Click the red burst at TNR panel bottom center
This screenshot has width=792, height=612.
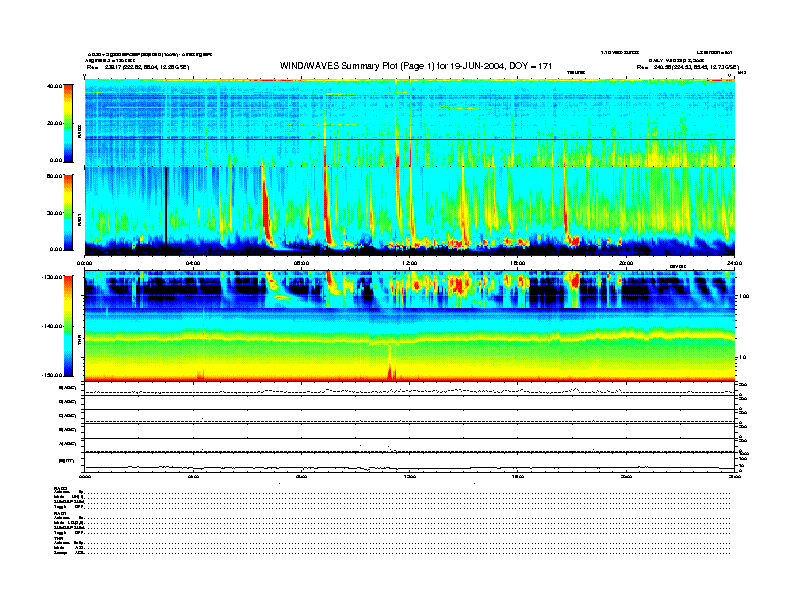(x=390, y=370)
